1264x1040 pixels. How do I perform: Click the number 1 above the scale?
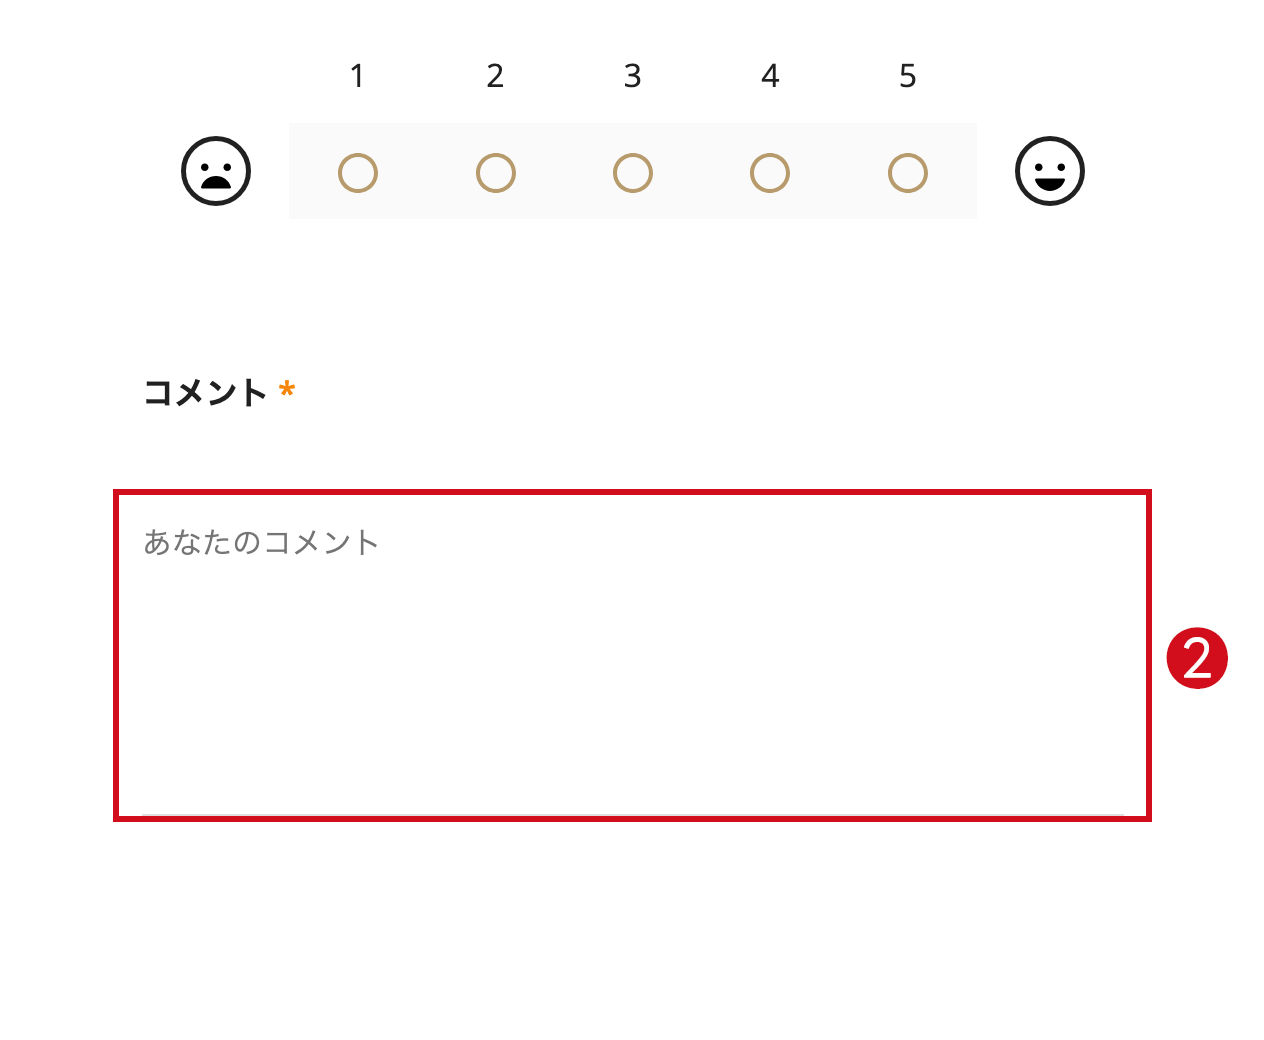(358, 75)
